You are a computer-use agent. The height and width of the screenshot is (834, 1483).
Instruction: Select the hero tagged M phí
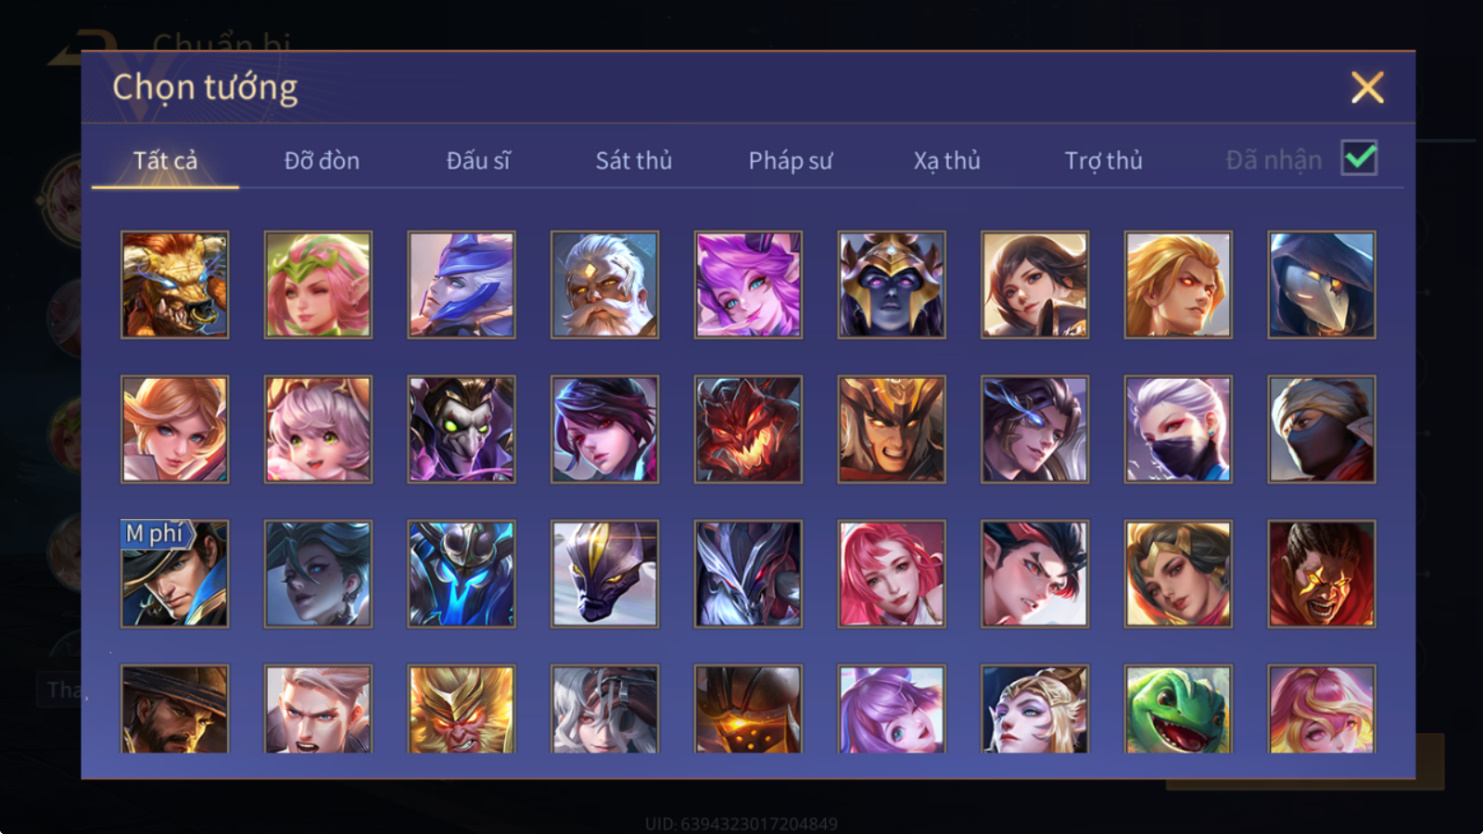pos(175,574)
